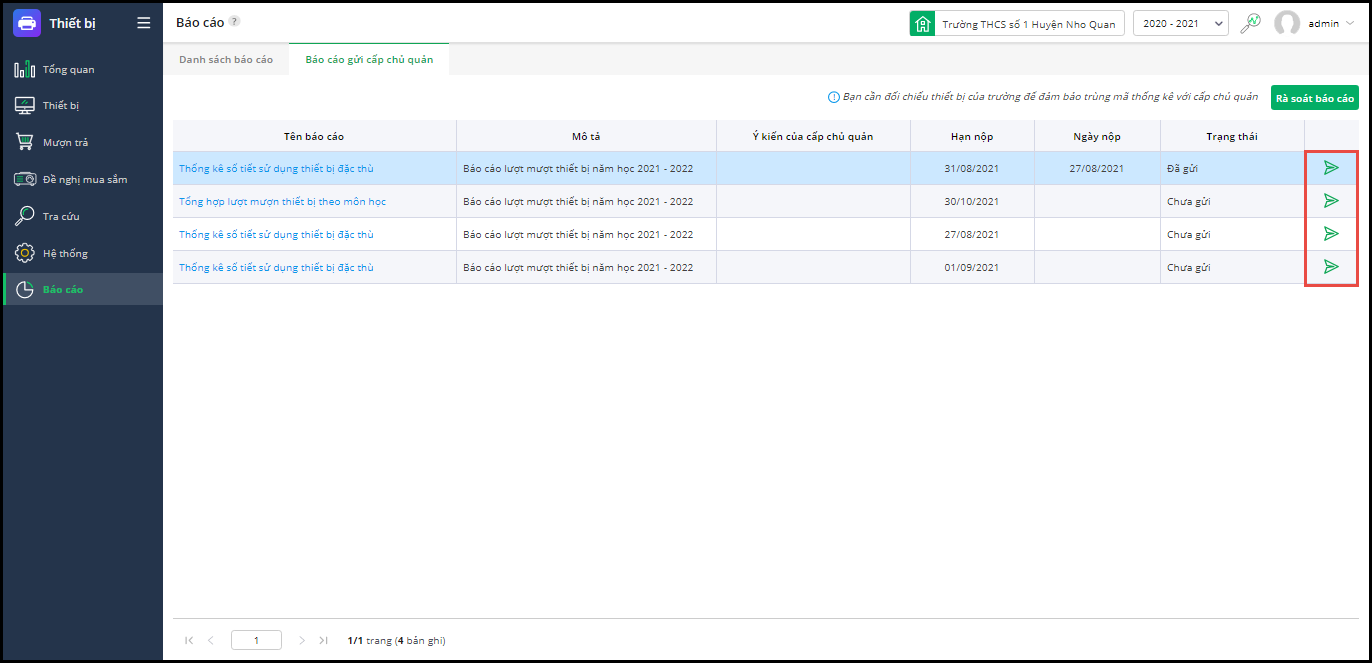This screenshot has width=1372, height=663.
Task: Open Thiết bị sidebar menu item
Action: point(82,105)
